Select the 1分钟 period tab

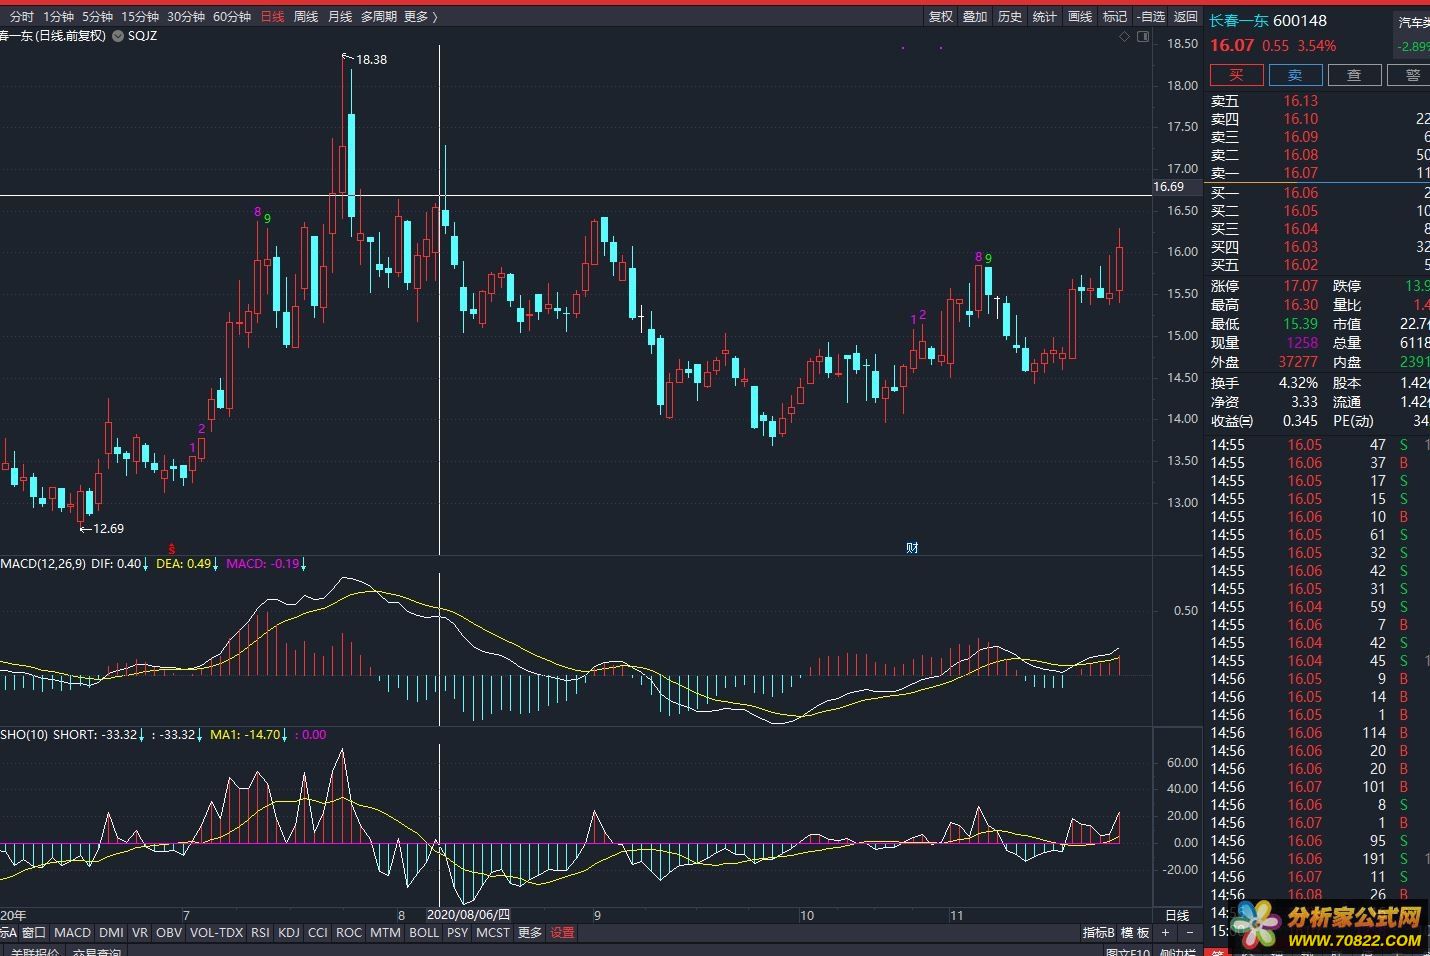click(58, 16)
